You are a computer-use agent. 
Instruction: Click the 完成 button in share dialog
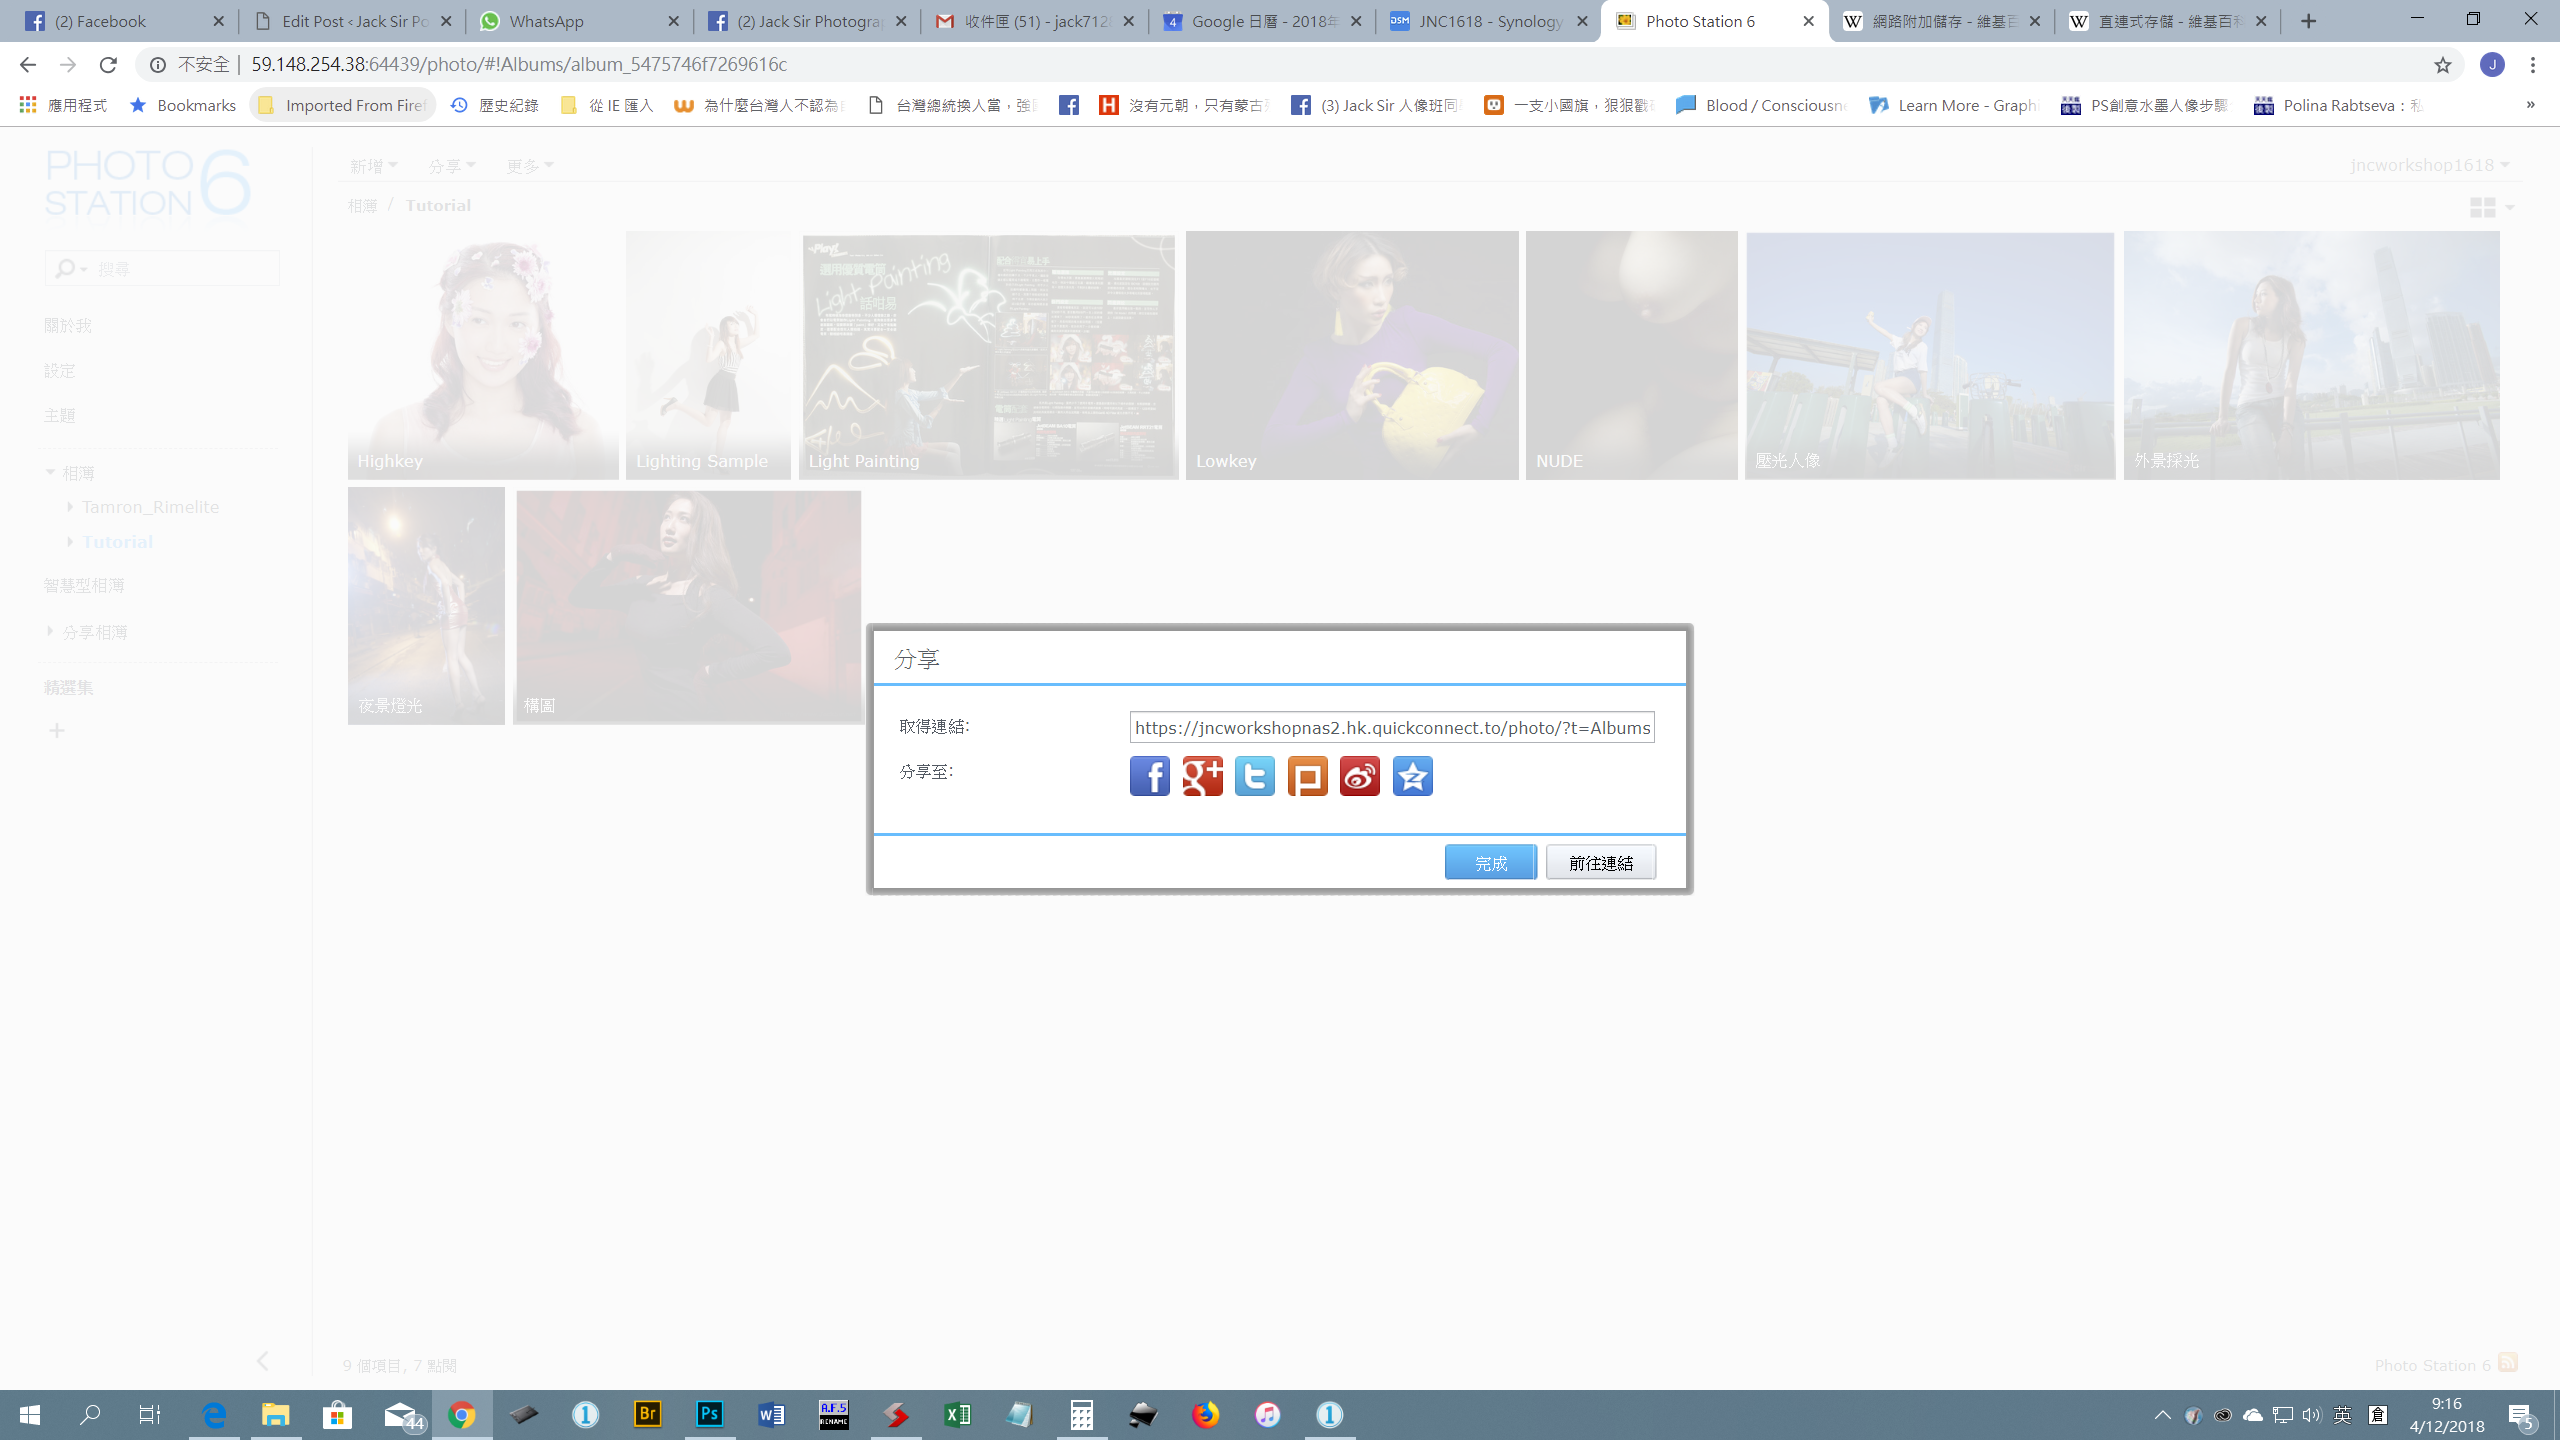(x=1490, y=862)
